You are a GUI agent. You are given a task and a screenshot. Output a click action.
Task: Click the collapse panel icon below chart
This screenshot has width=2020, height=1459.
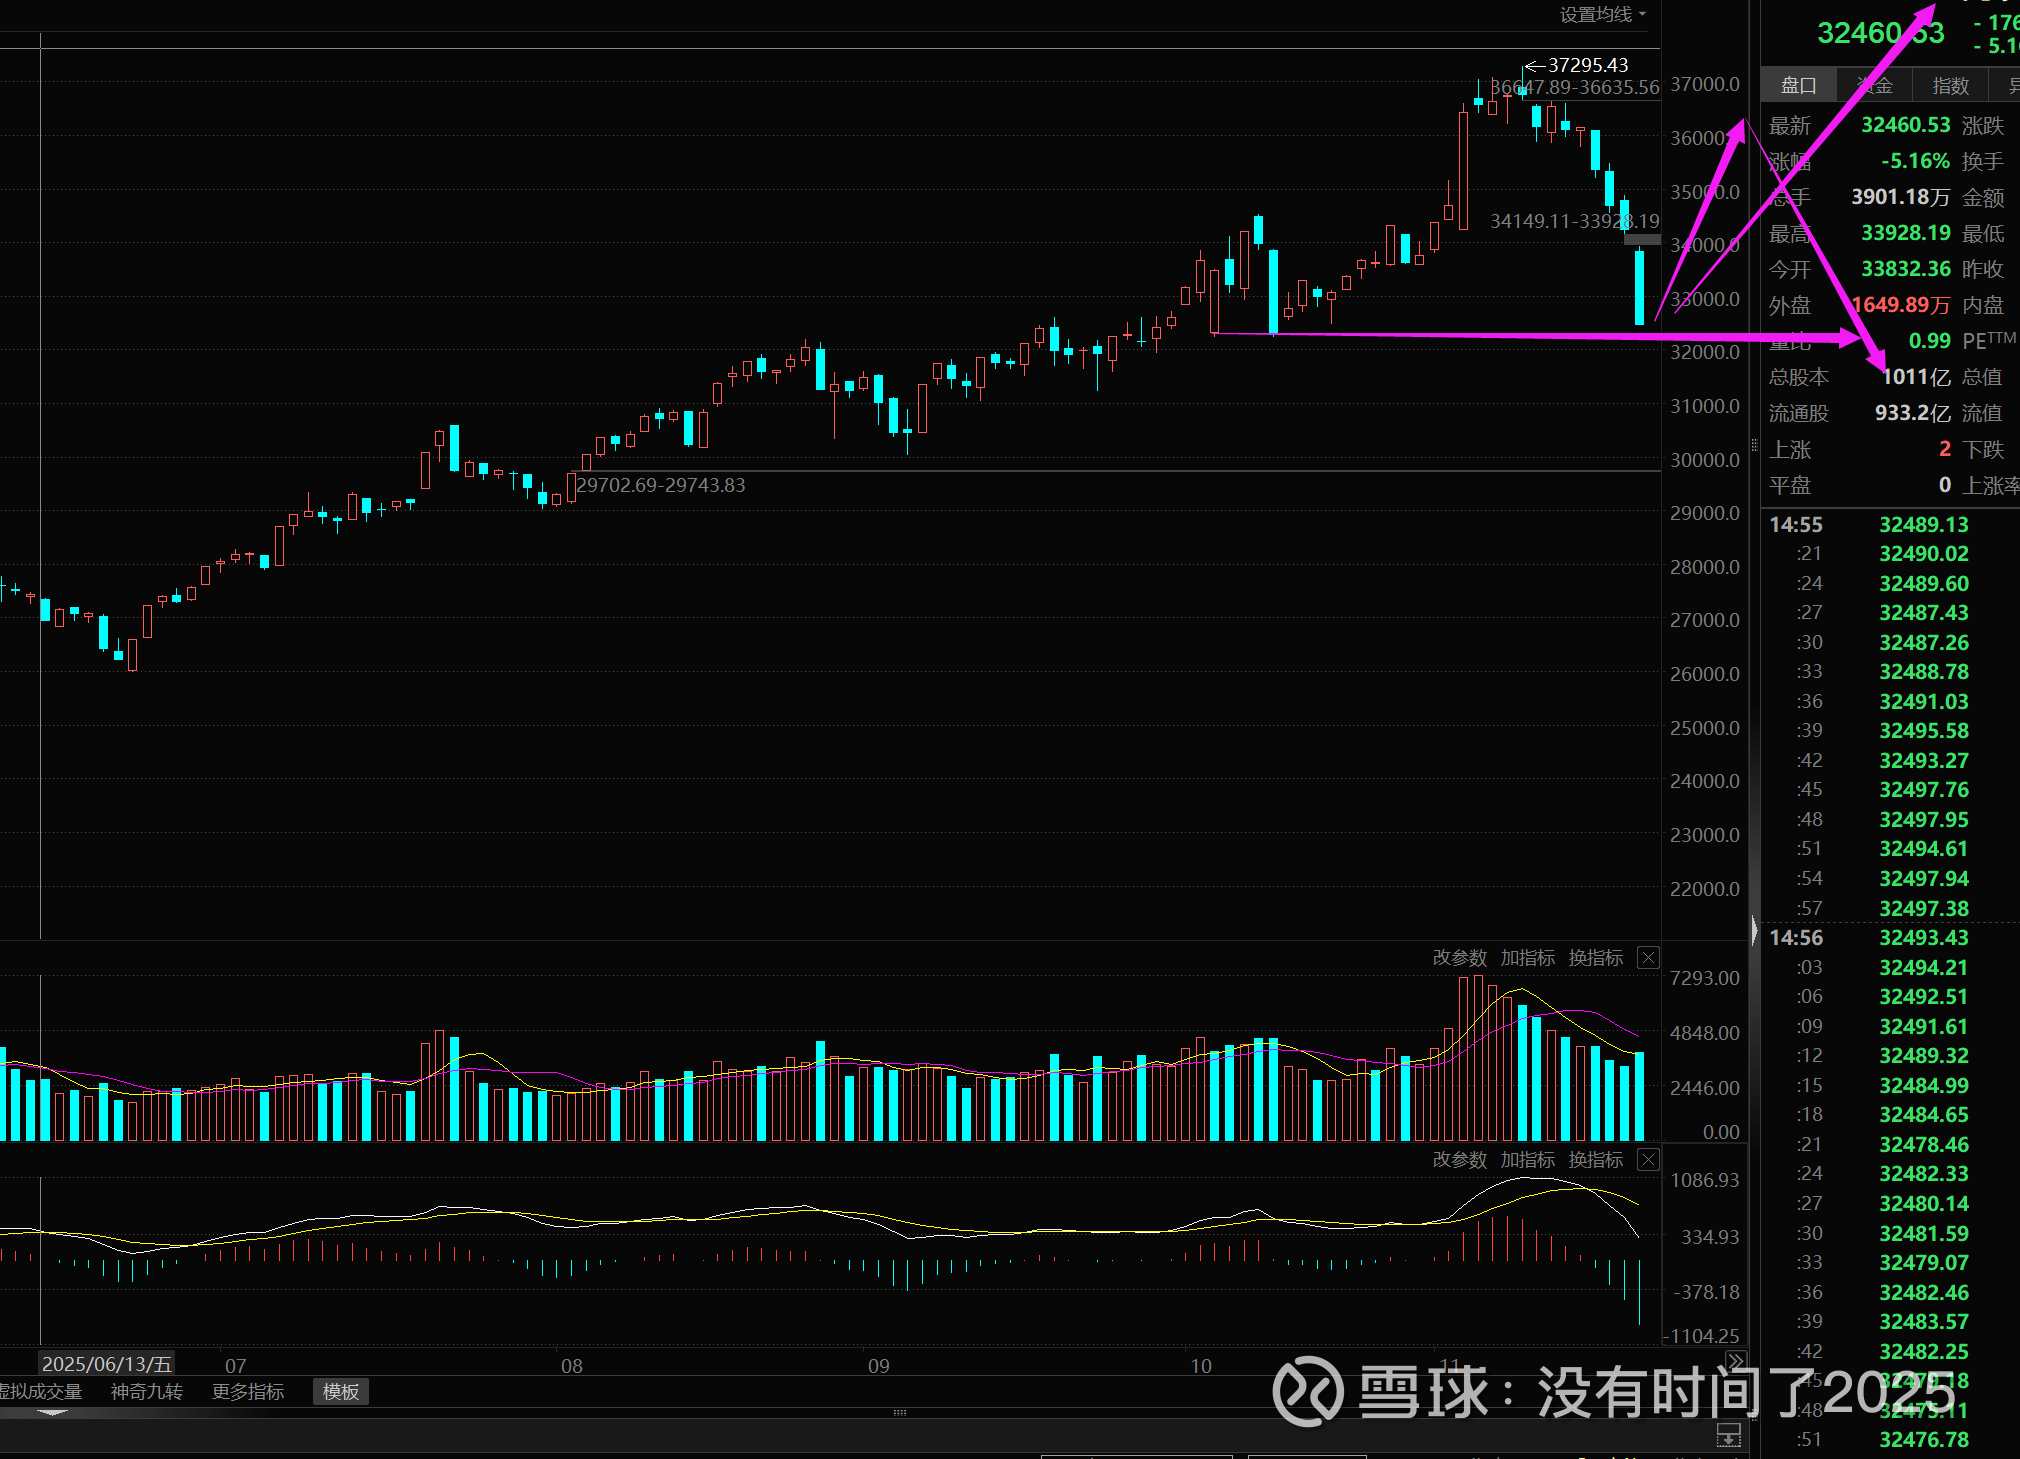coord(1728,1437)
